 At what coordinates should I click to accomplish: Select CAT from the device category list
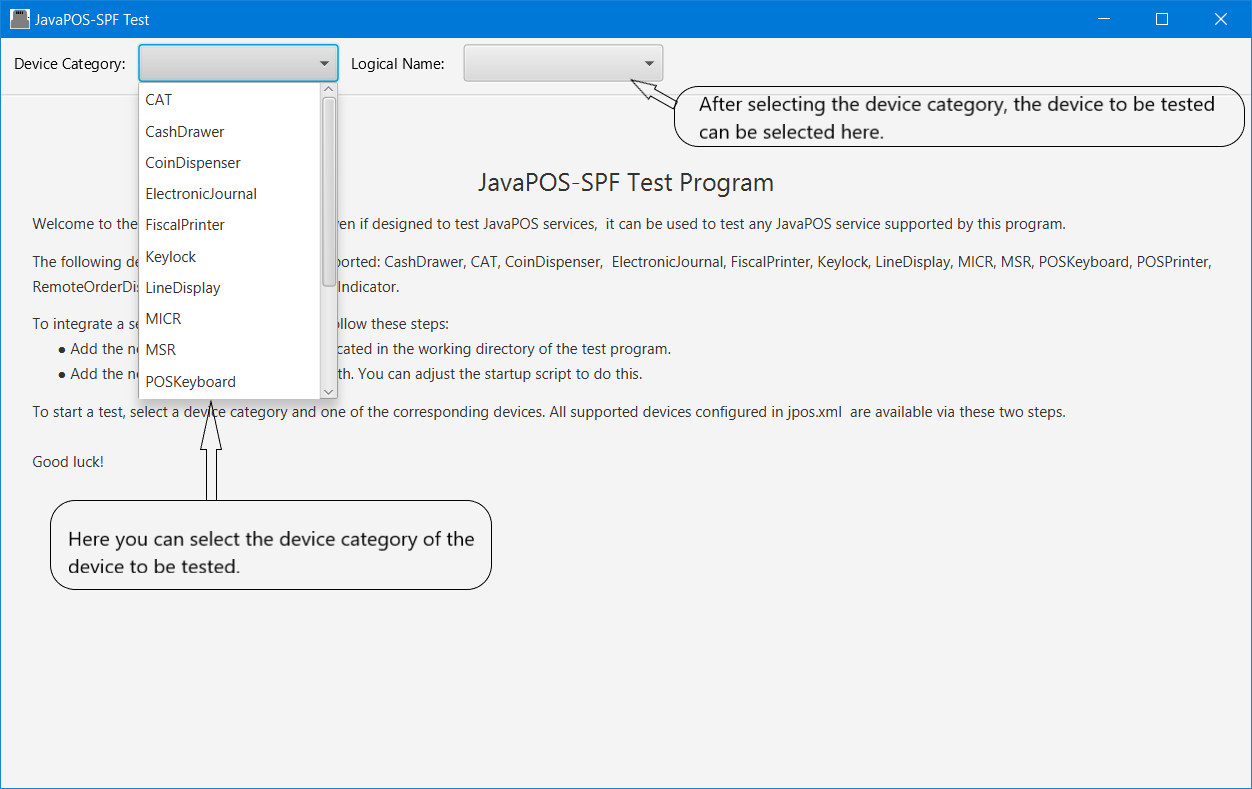click(x=159, y=100)
